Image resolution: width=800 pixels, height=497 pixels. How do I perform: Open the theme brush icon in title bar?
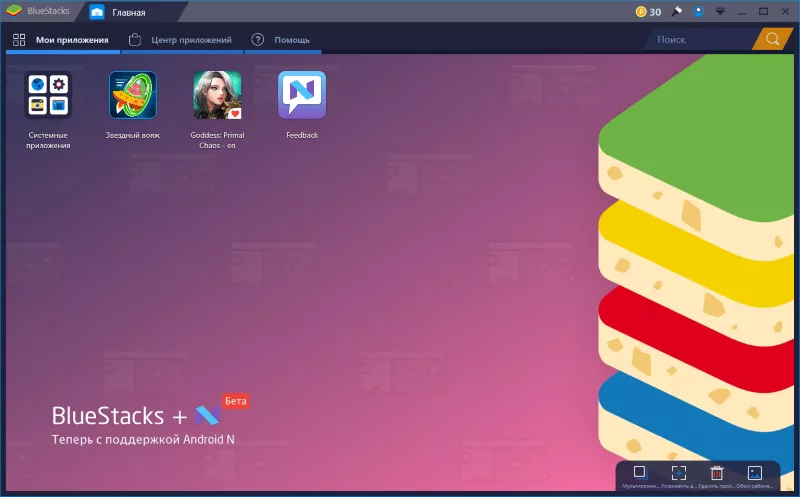coord(677,11)
